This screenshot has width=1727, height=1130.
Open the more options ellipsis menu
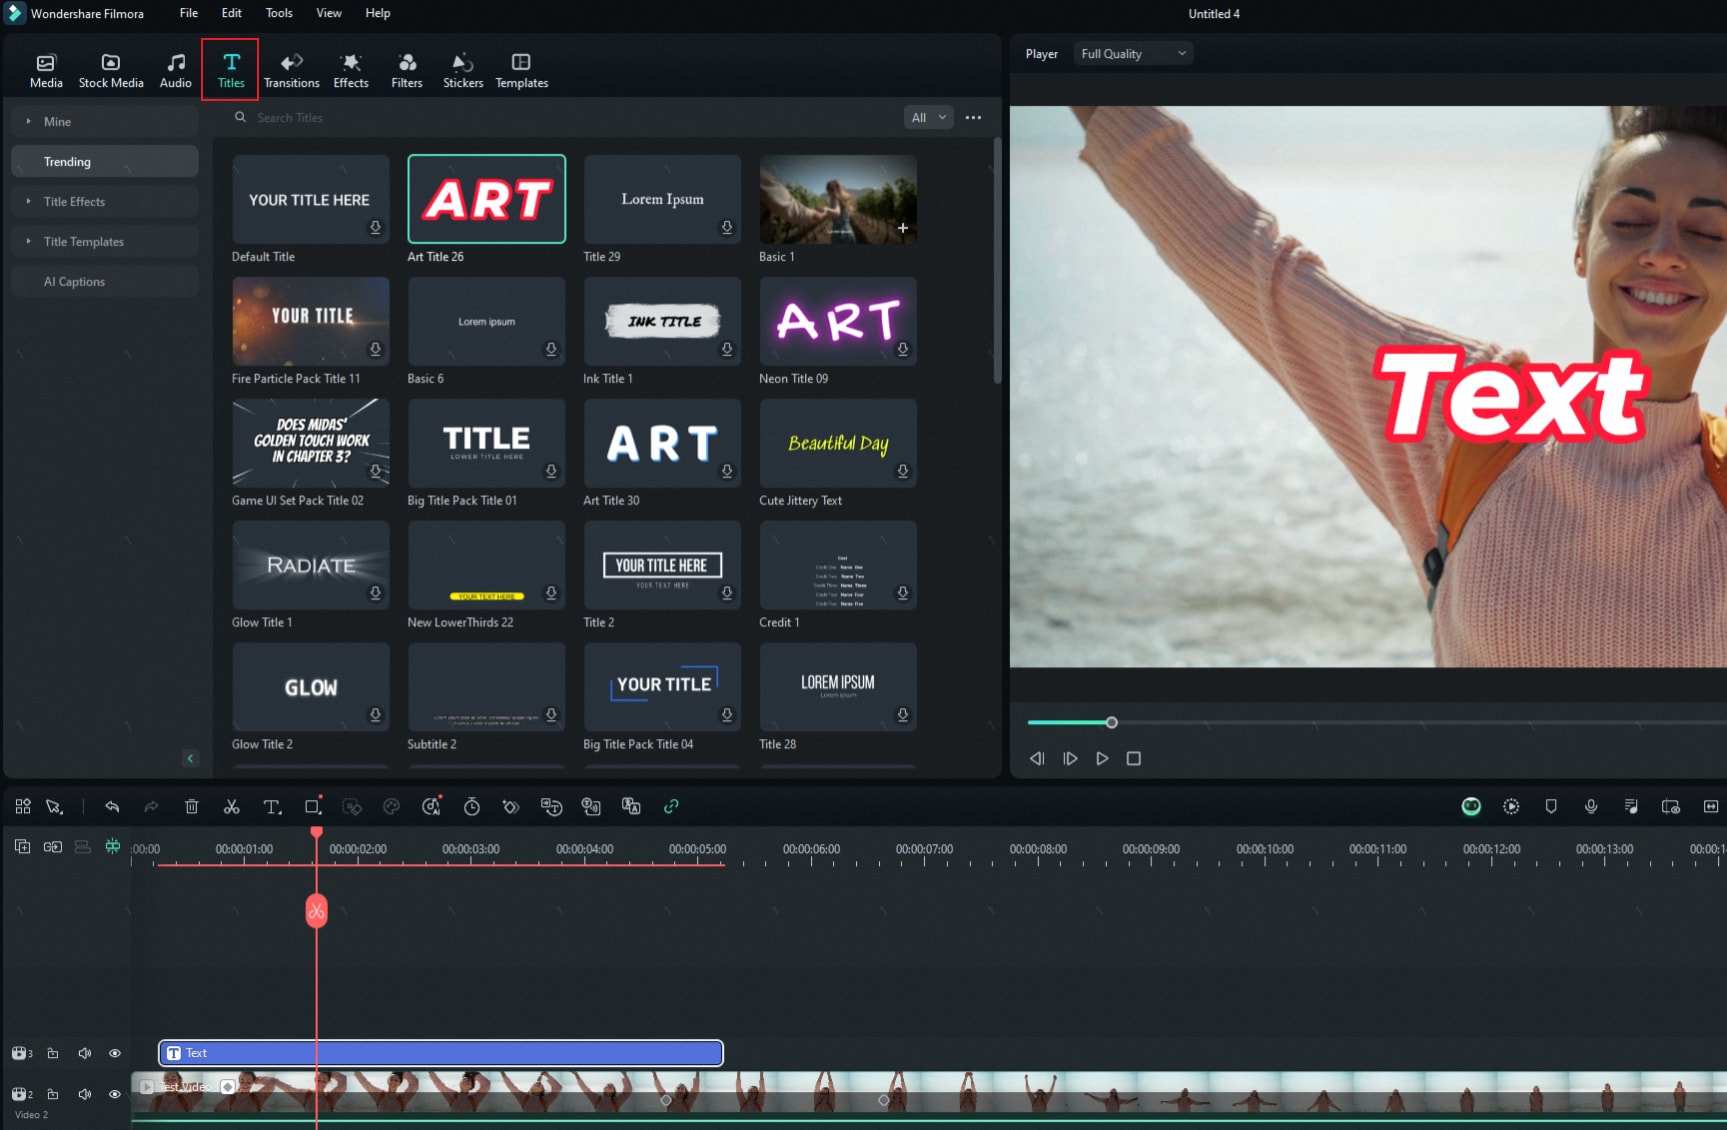pos(973,117)
